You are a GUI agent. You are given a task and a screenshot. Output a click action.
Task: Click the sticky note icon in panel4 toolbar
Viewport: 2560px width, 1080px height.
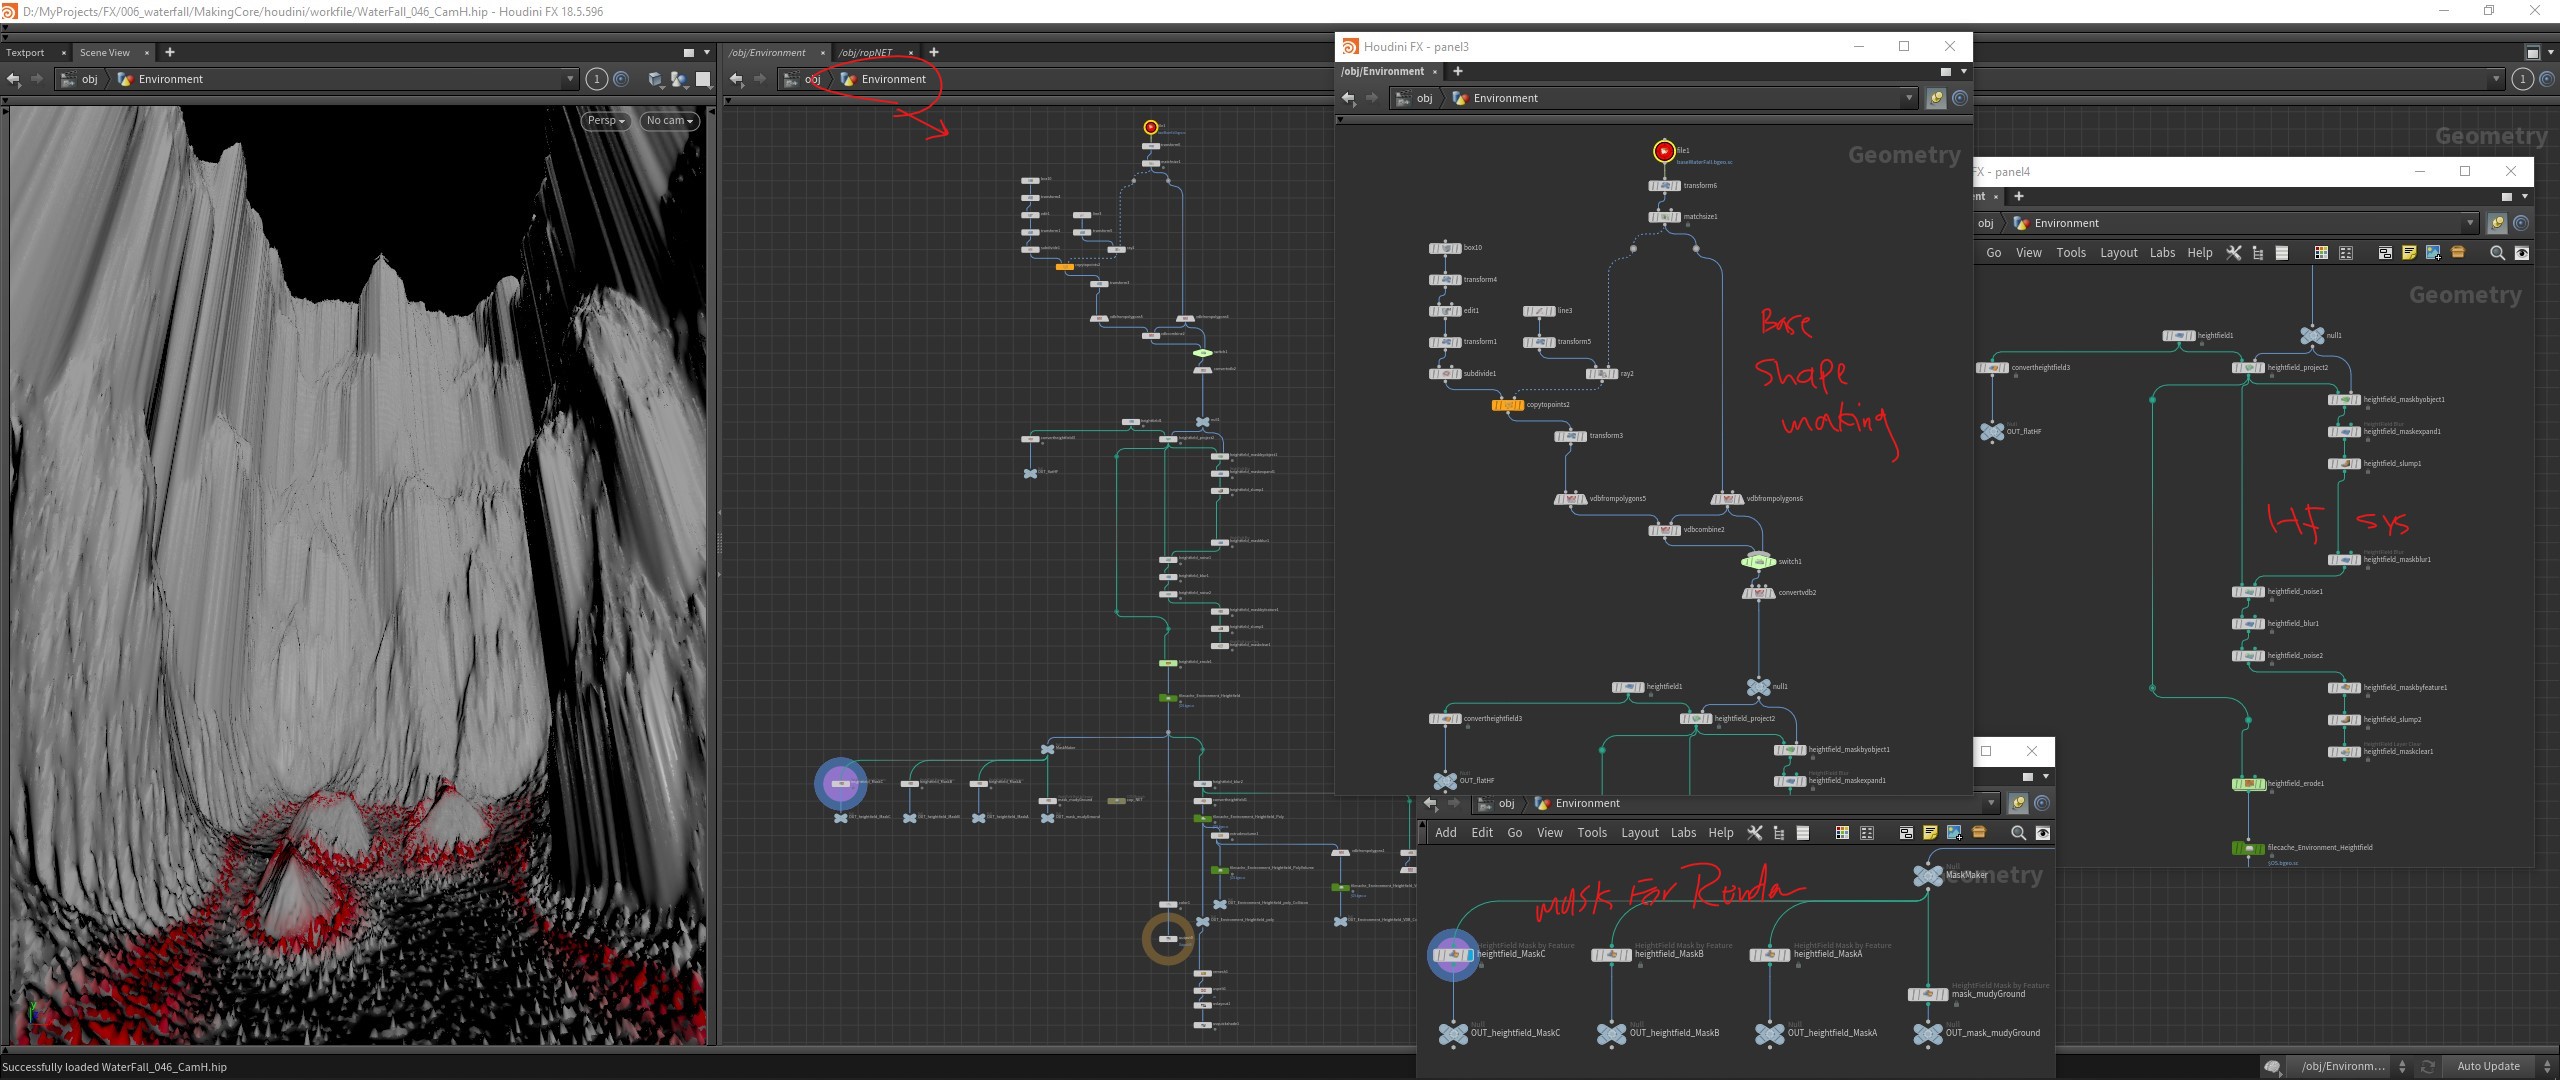click(2409, 253)
